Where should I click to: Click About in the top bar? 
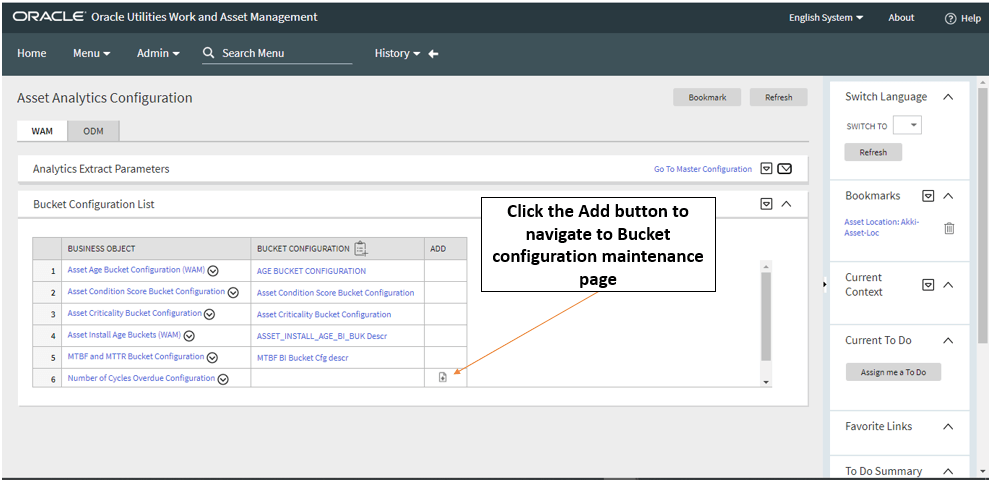click(x=901, y=18)
